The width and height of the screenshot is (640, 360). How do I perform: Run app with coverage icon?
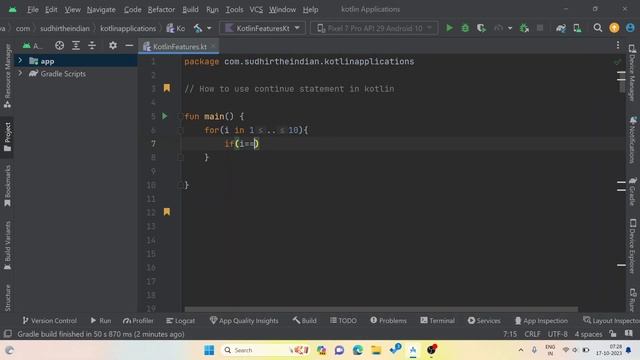pyautogui.click(x=481, y=28)
